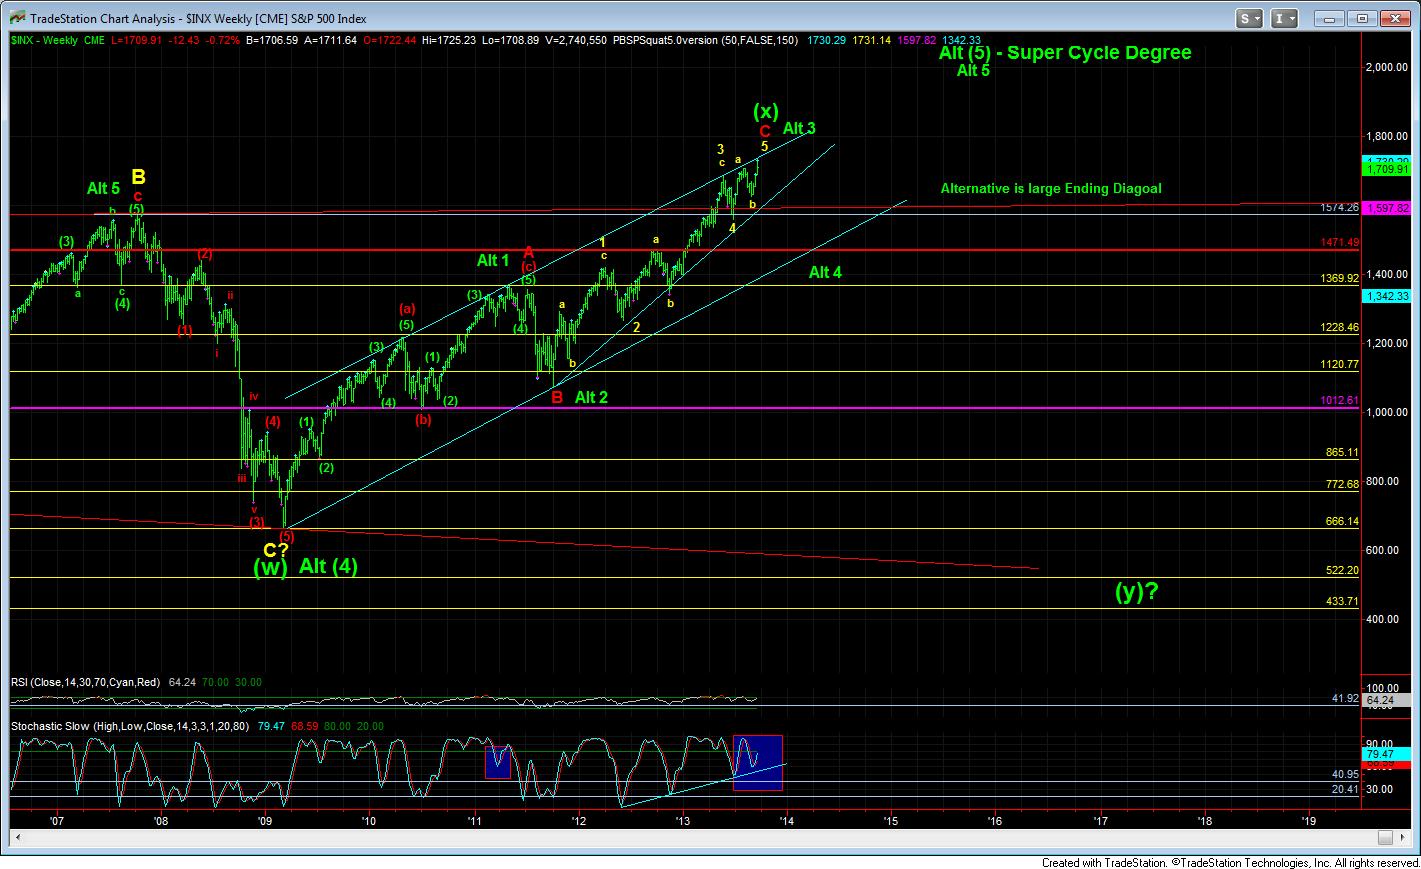Open the I interval link dropdown
Screen dimensions: 1421x869
pos(1285,18)
